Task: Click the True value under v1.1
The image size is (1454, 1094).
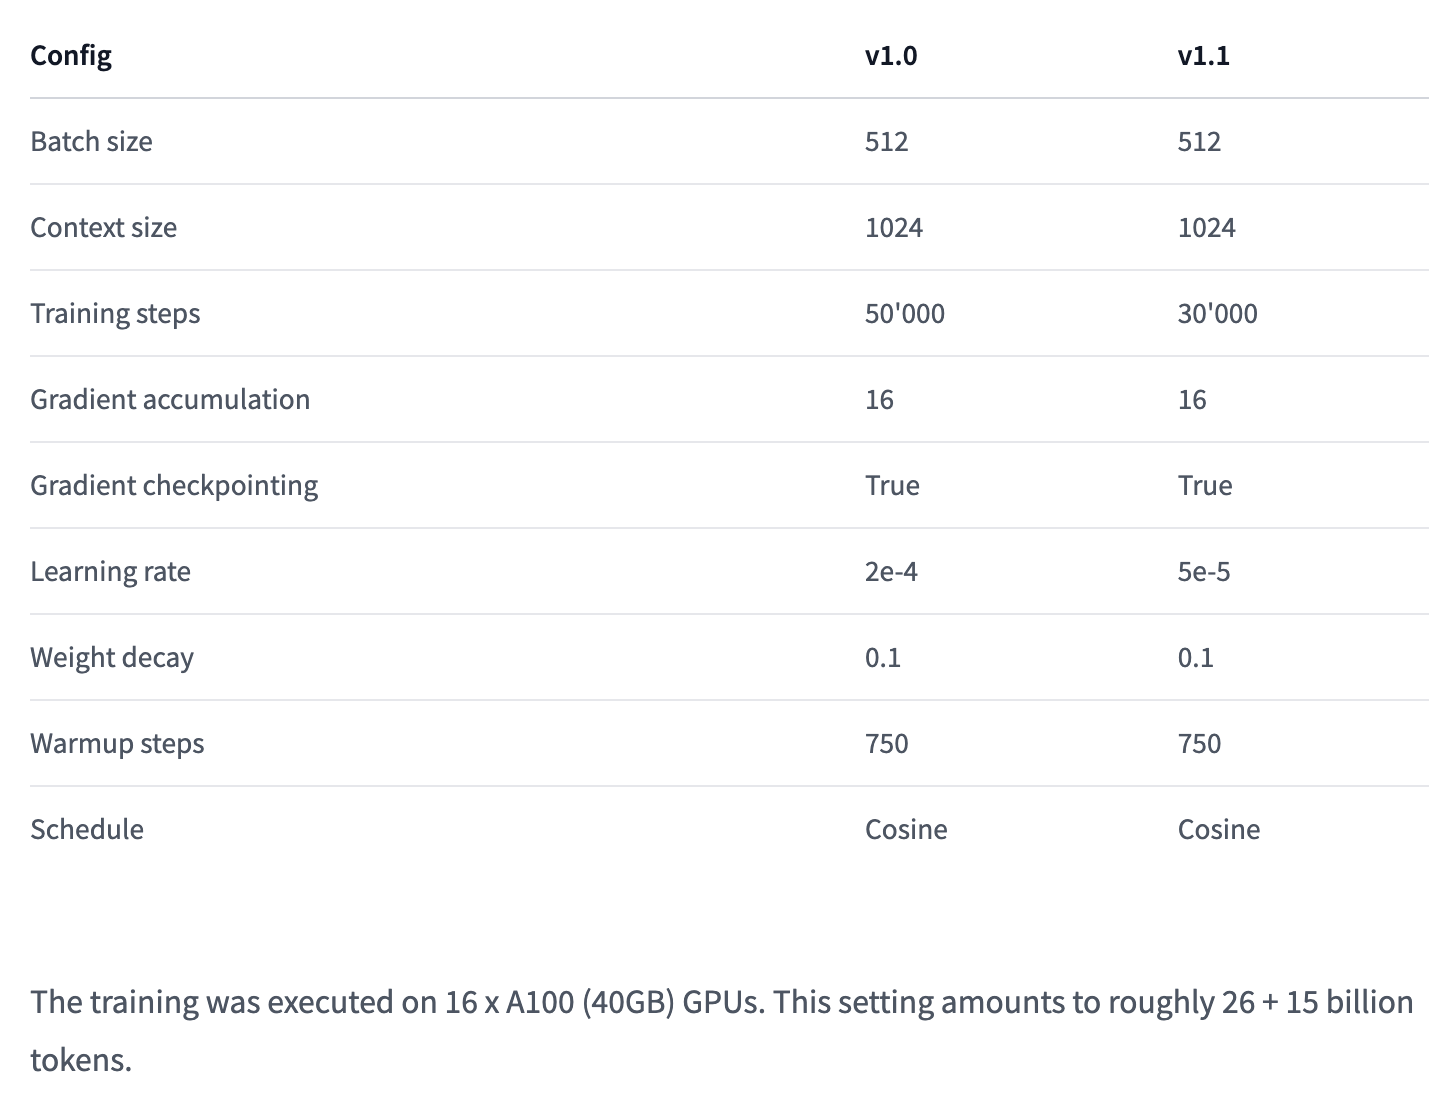Action: (1205, 485)
